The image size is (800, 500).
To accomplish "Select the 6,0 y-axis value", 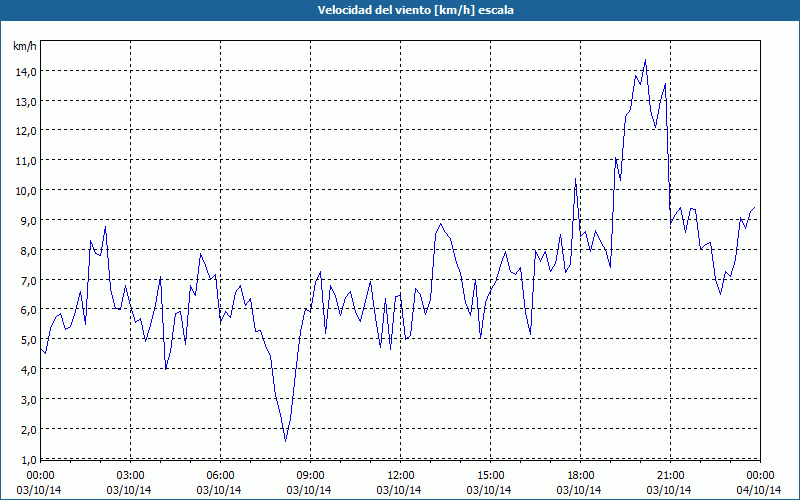I will [x=28, y=310].
